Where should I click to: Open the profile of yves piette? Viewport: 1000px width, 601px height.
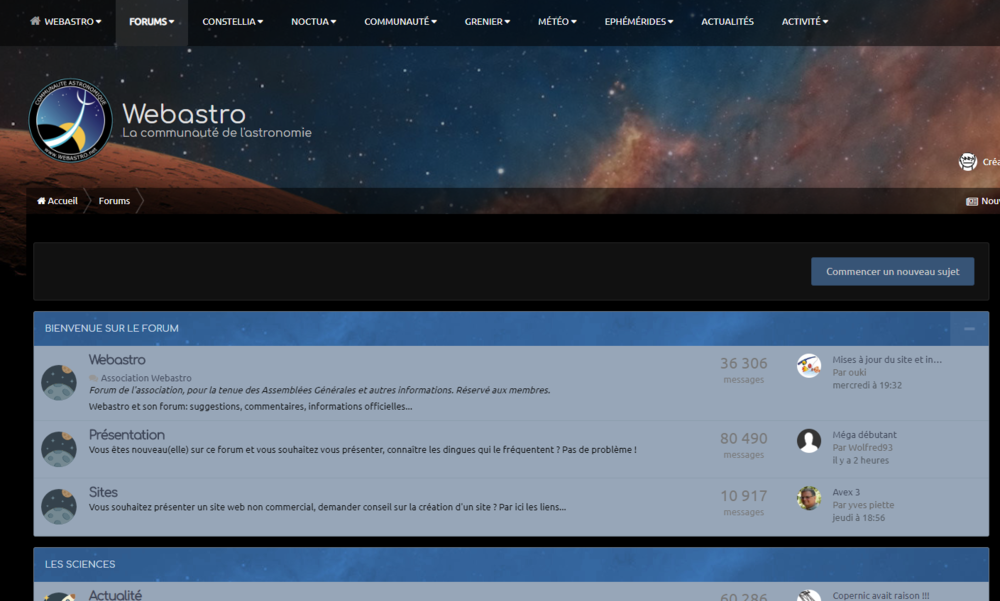(871, 505)
